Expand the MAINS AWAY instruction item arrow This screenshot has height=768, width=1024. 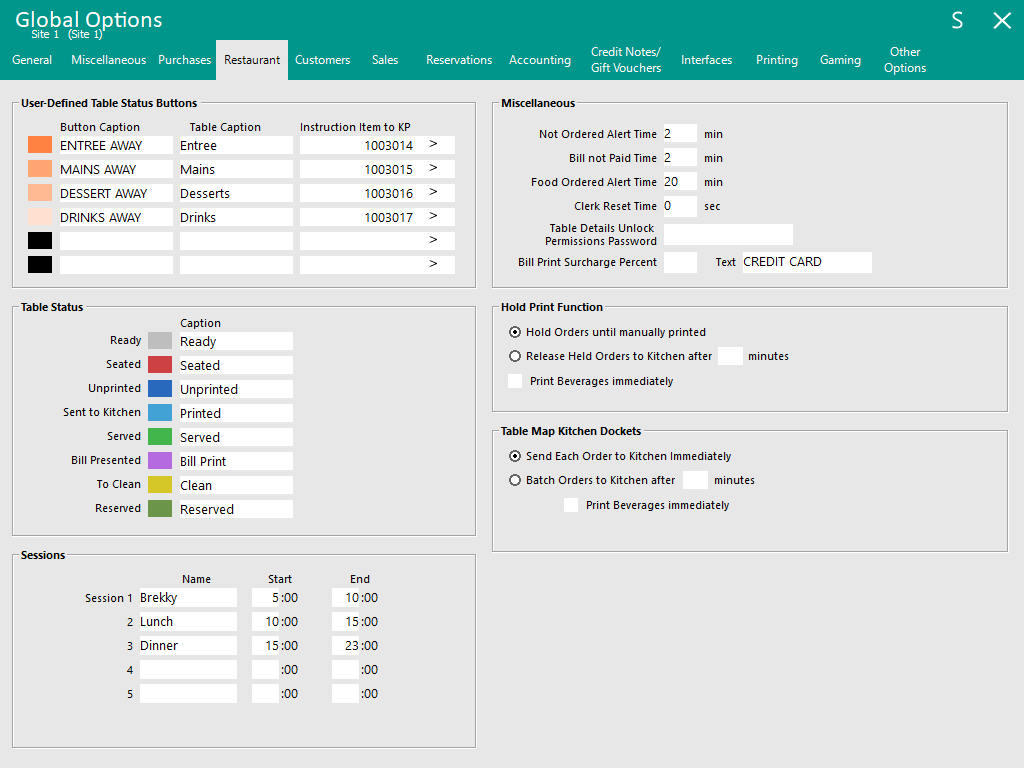click(x=434, y=169)
